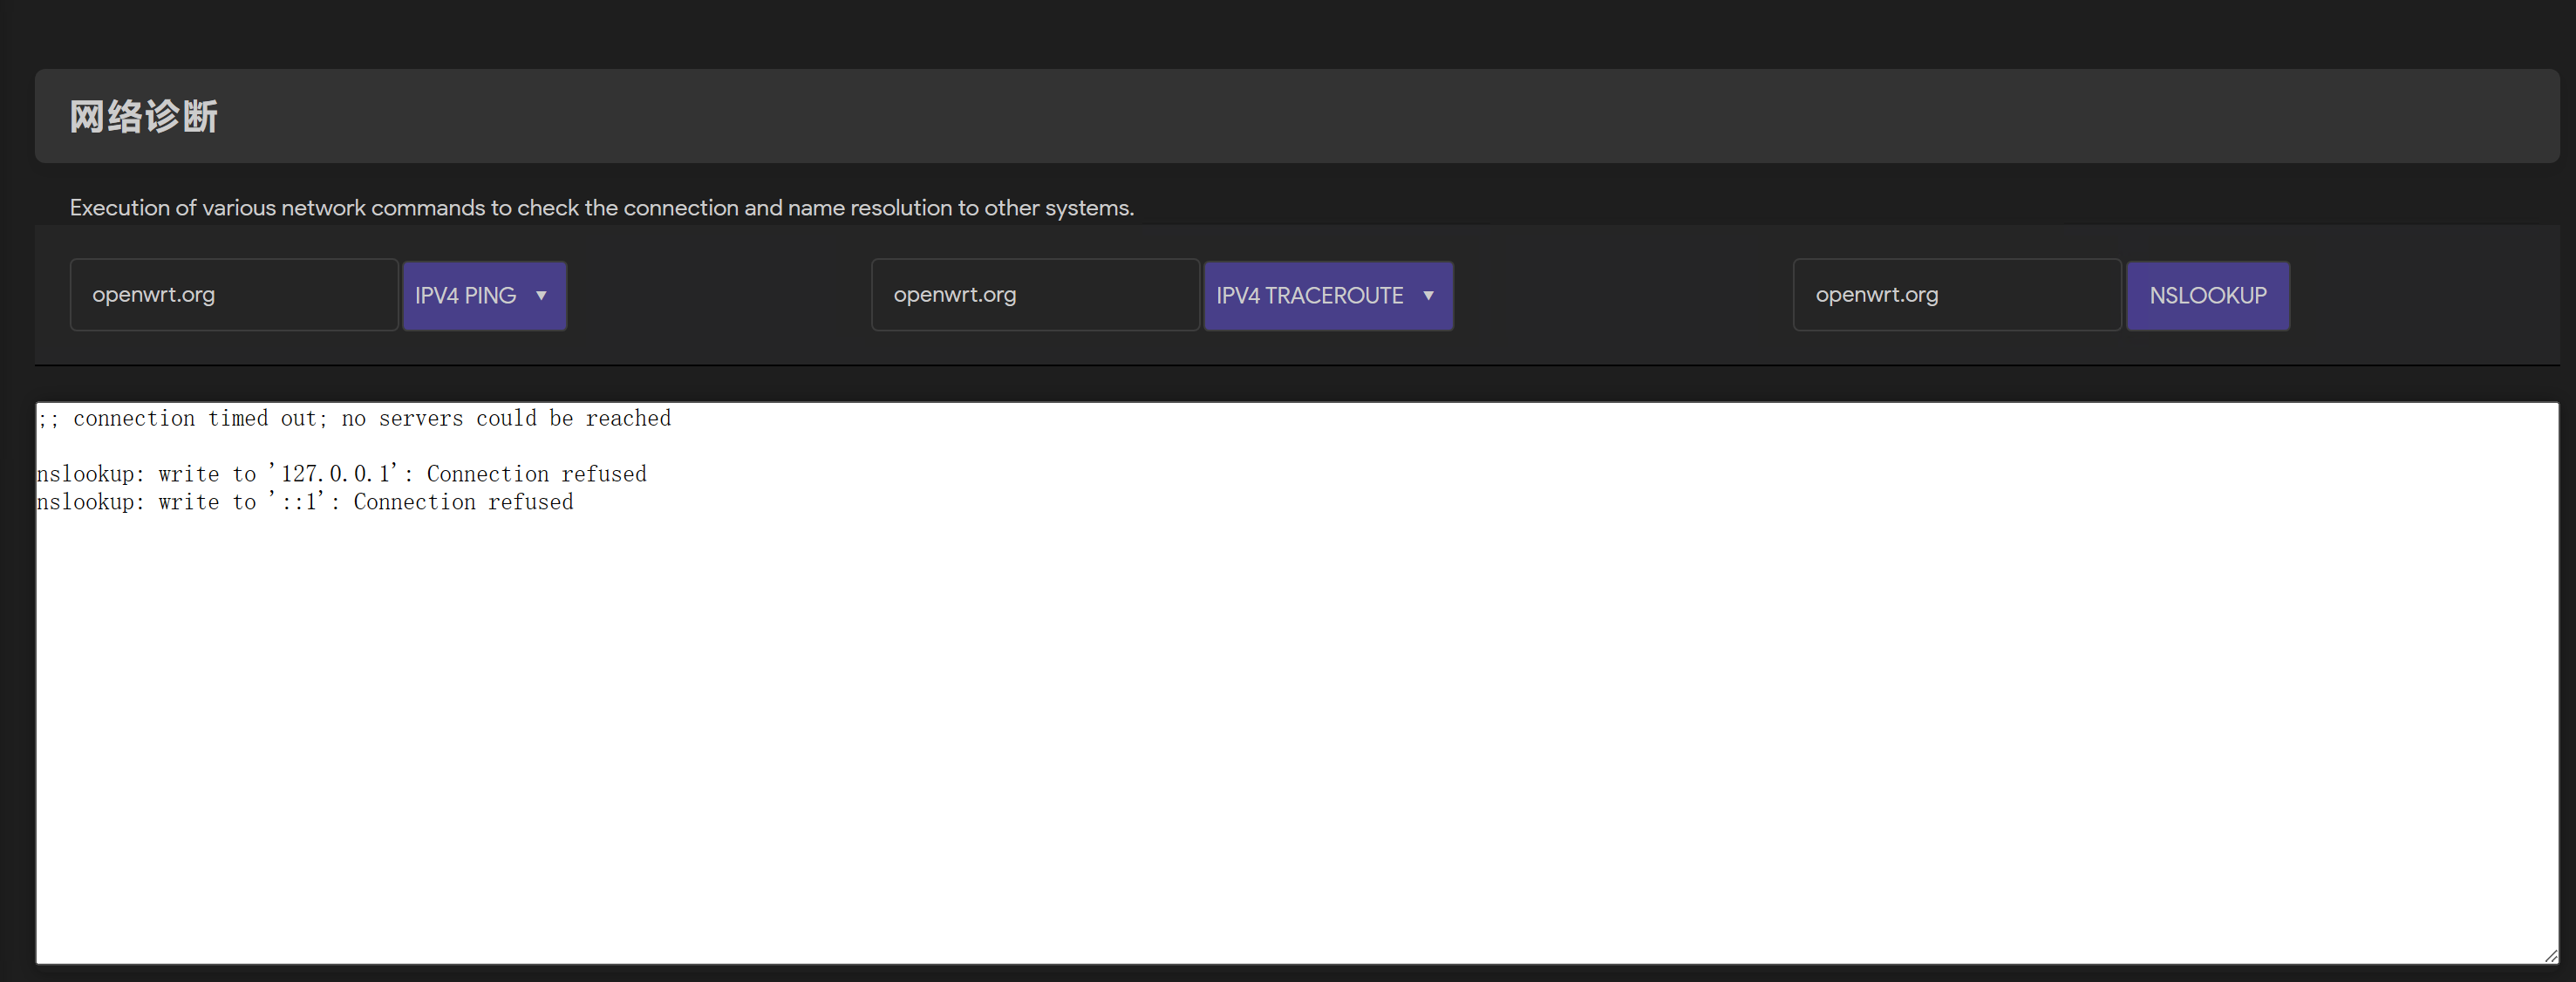
Task: Click the ';;' prefix at output start
Action: [48, 419]
